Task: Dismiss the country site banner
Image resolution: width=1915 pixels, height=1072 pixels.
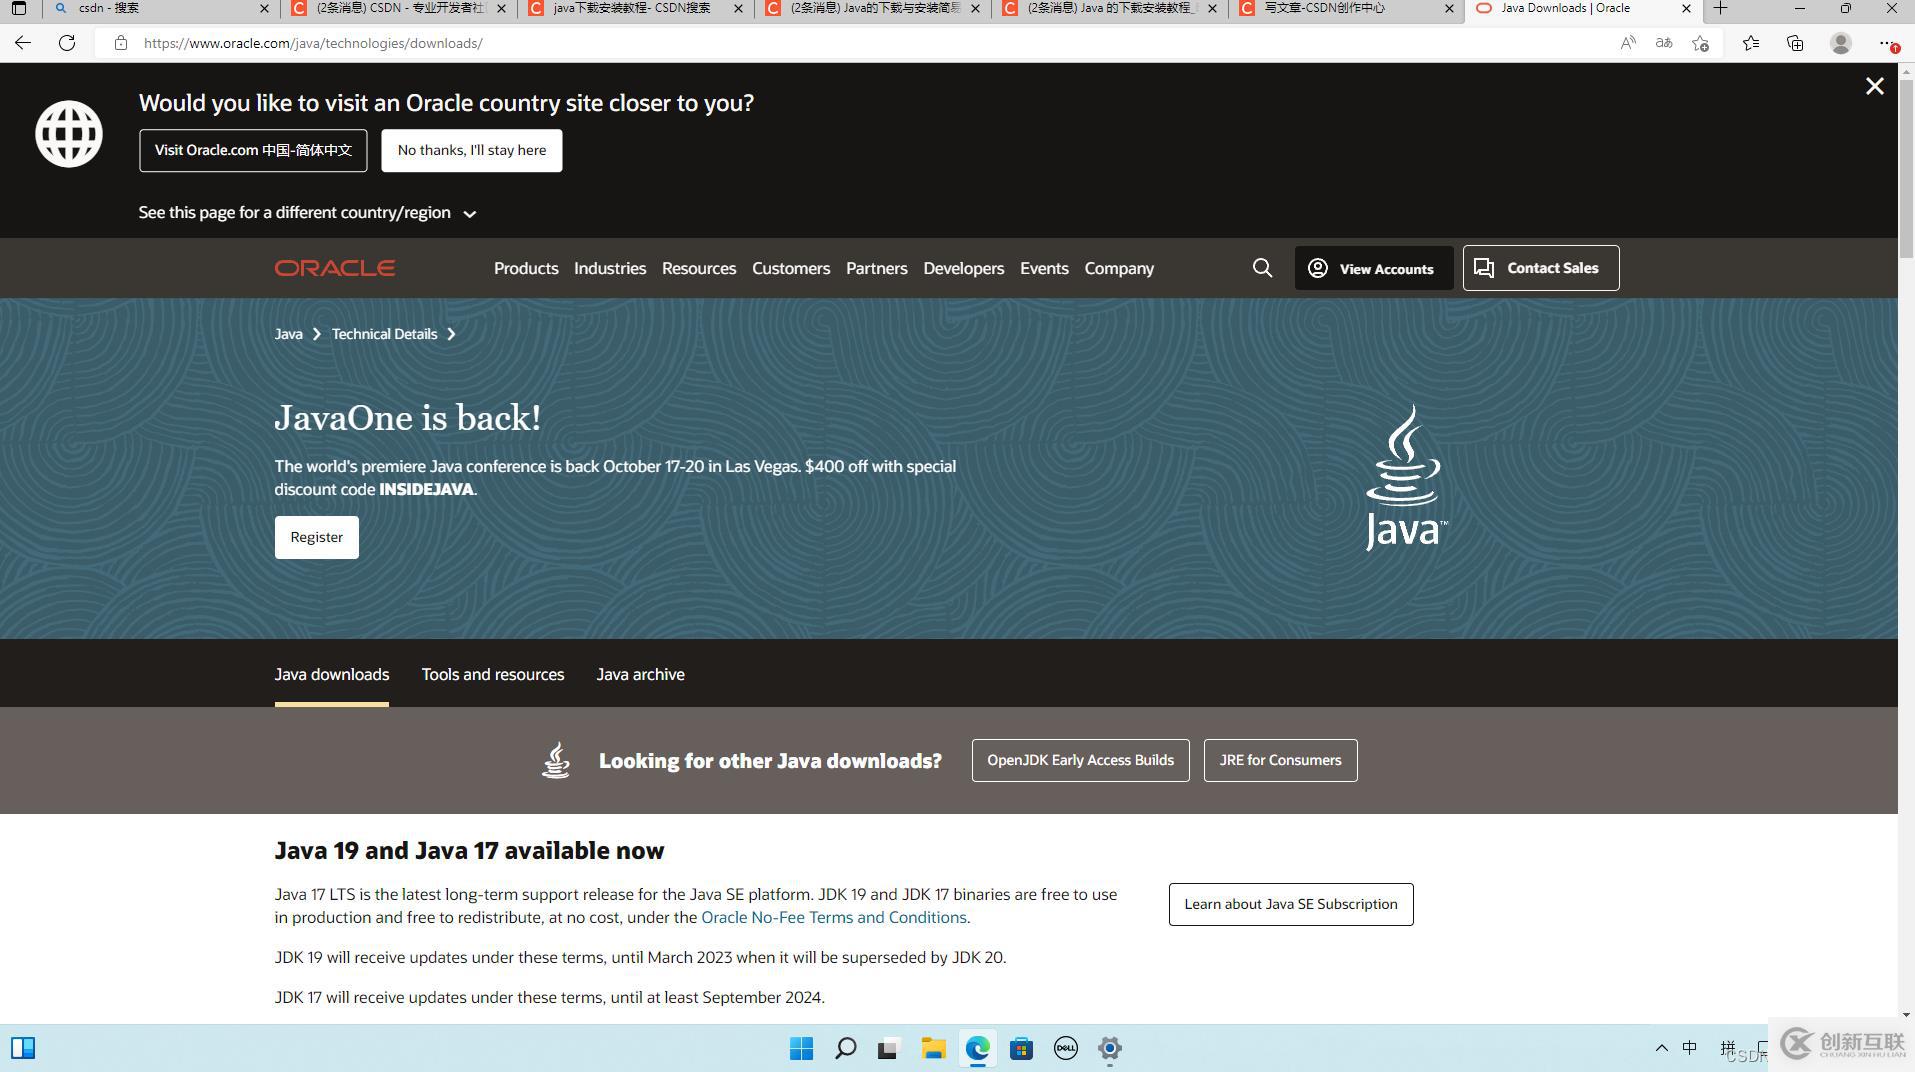Action: tap(1875, 86)
